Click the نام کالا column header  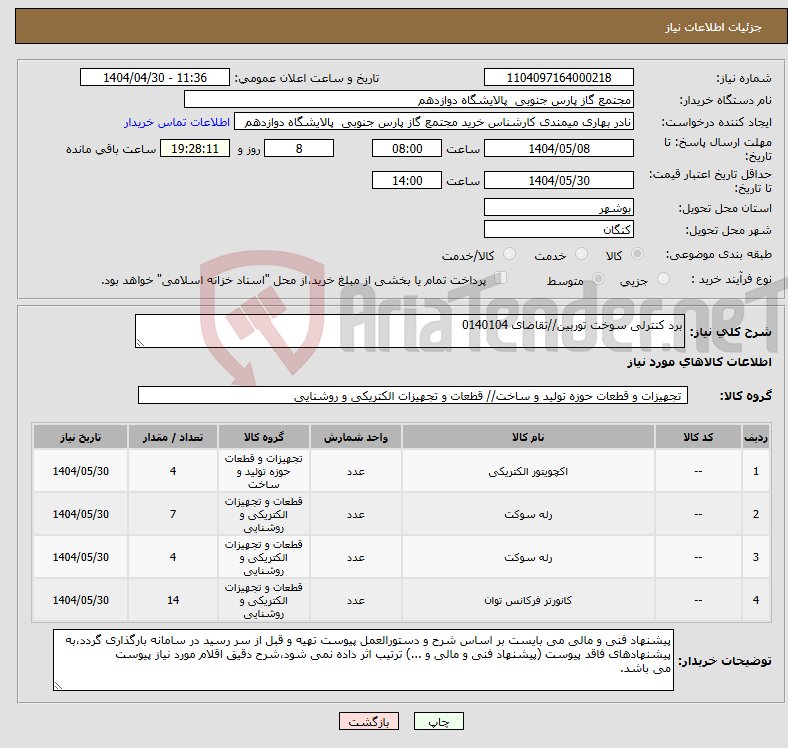tap(528, 437)
